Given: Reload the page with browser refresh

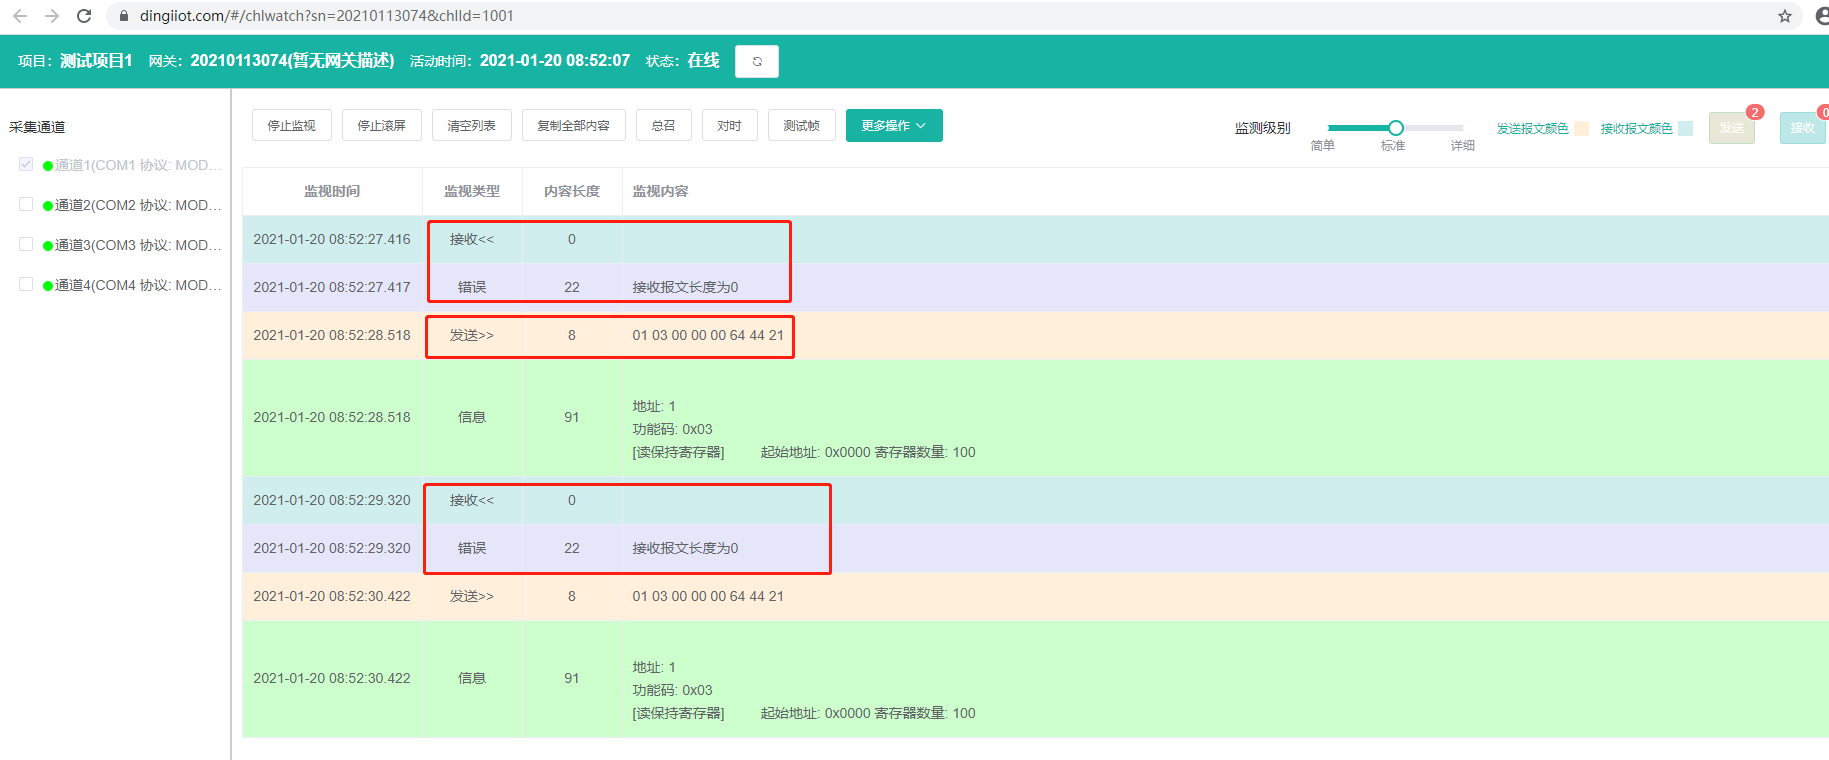Looking at the screenshot, I should (x=84, y=16).
